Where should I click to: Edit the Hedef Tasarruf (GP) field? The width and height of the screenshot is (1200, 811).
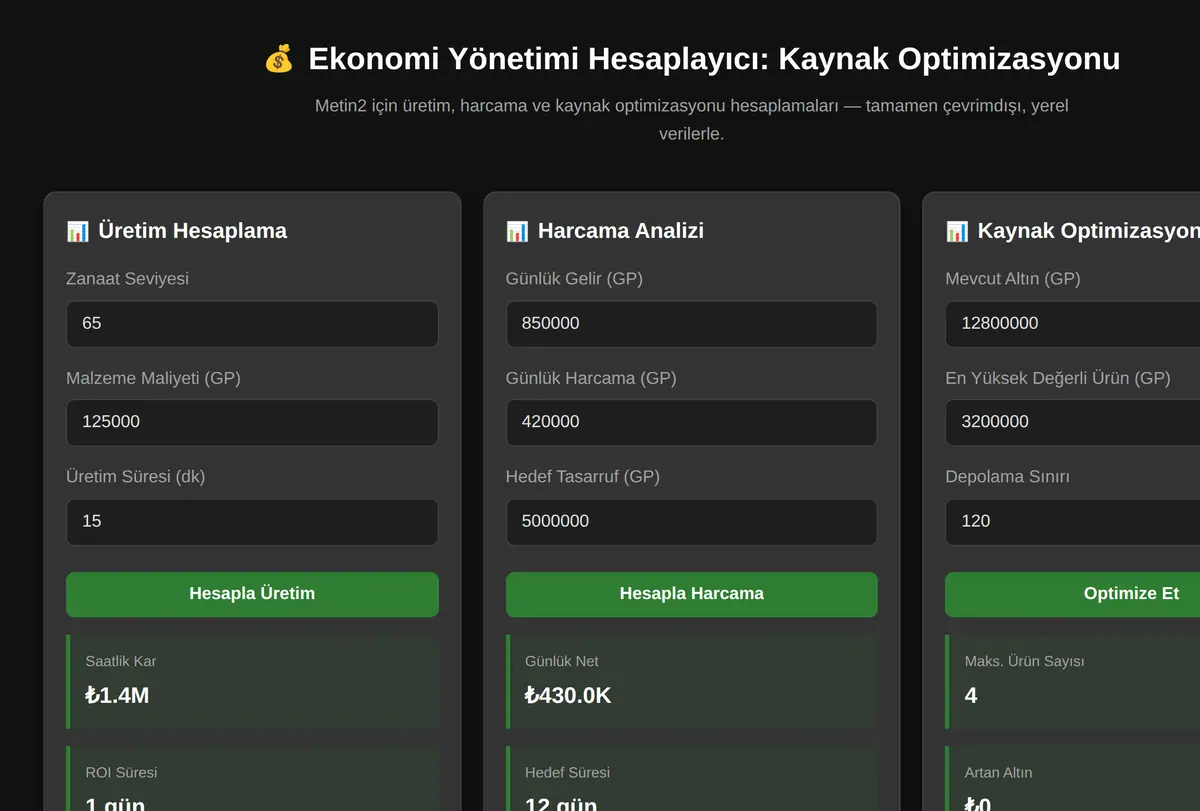click(691, 522)
